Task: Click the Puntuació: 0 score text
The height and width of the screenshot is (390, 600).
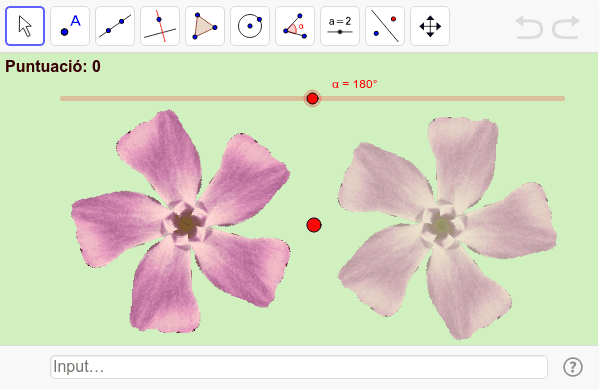Action: (x=53, y=67)
